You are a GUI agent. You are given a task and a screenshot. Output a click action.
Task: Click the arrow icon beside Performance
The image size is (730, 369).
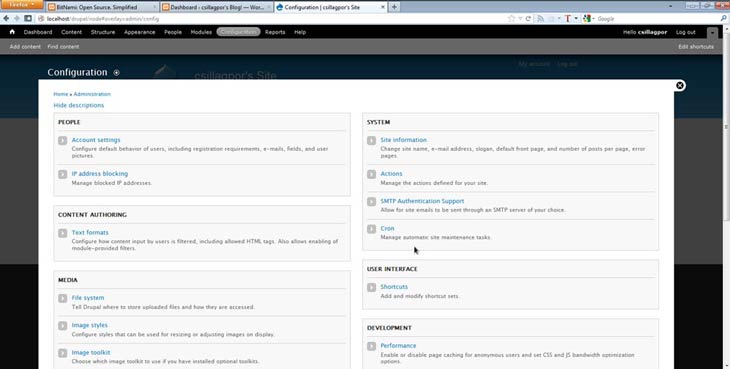[372, 346]
